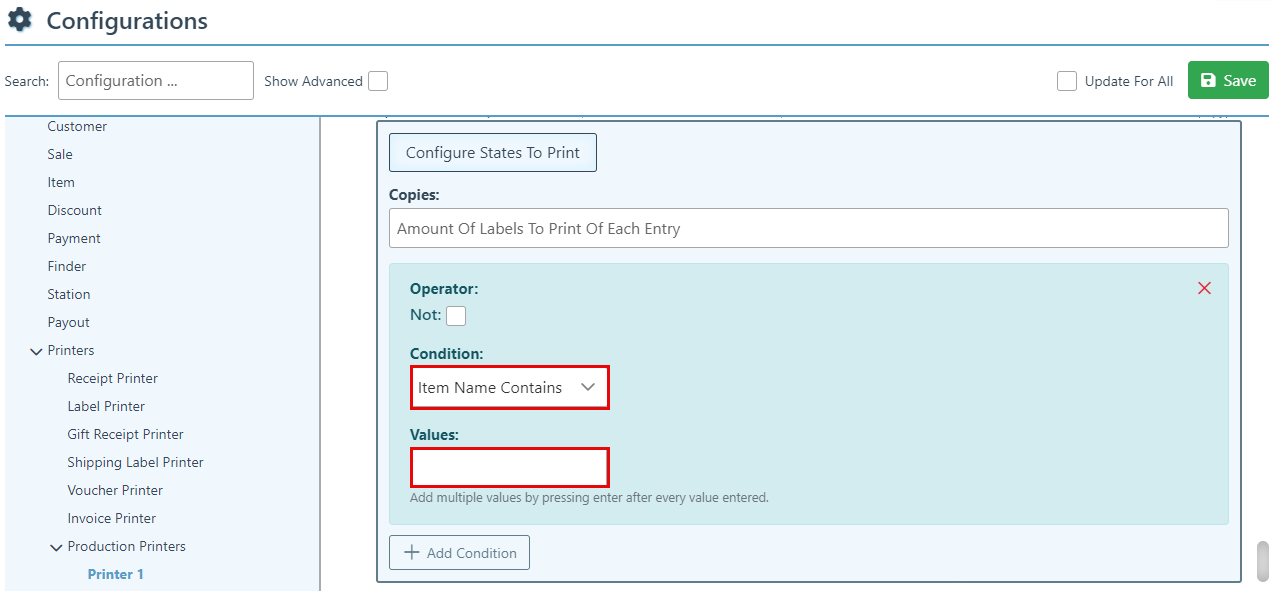
Task: Enable the Show Advanced checkbox
Action: [x=378, y=81]
